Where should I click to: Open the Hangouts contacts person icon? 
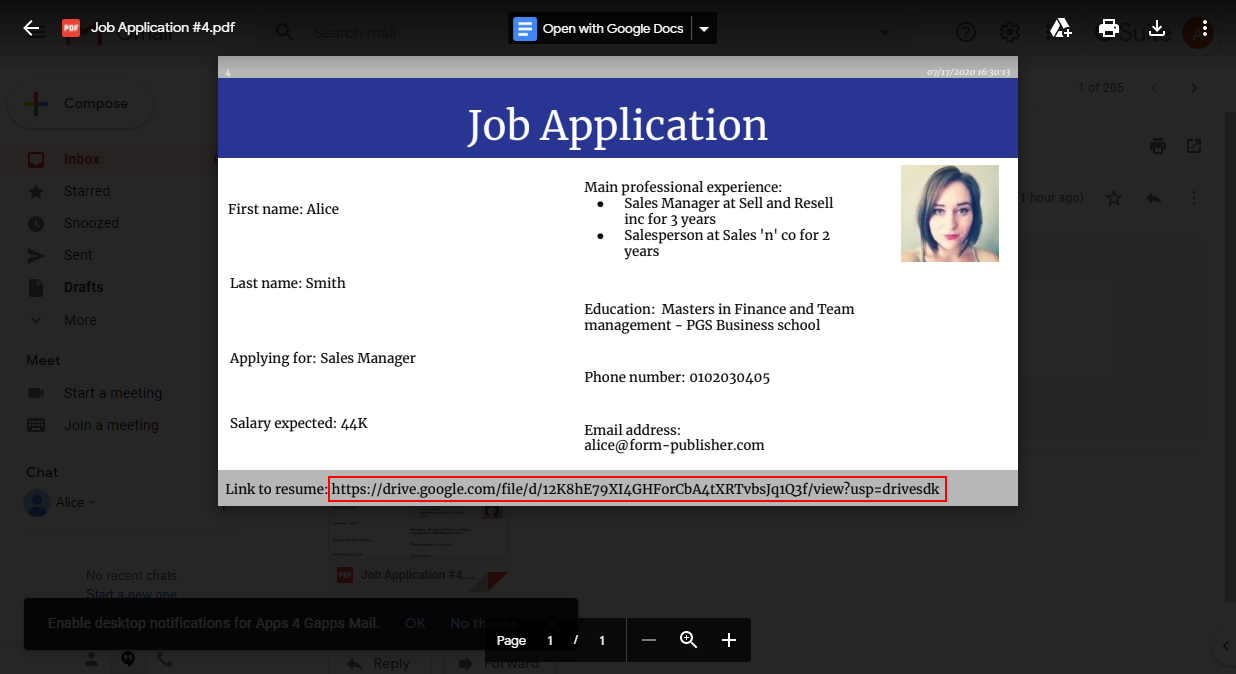point(91,660)
